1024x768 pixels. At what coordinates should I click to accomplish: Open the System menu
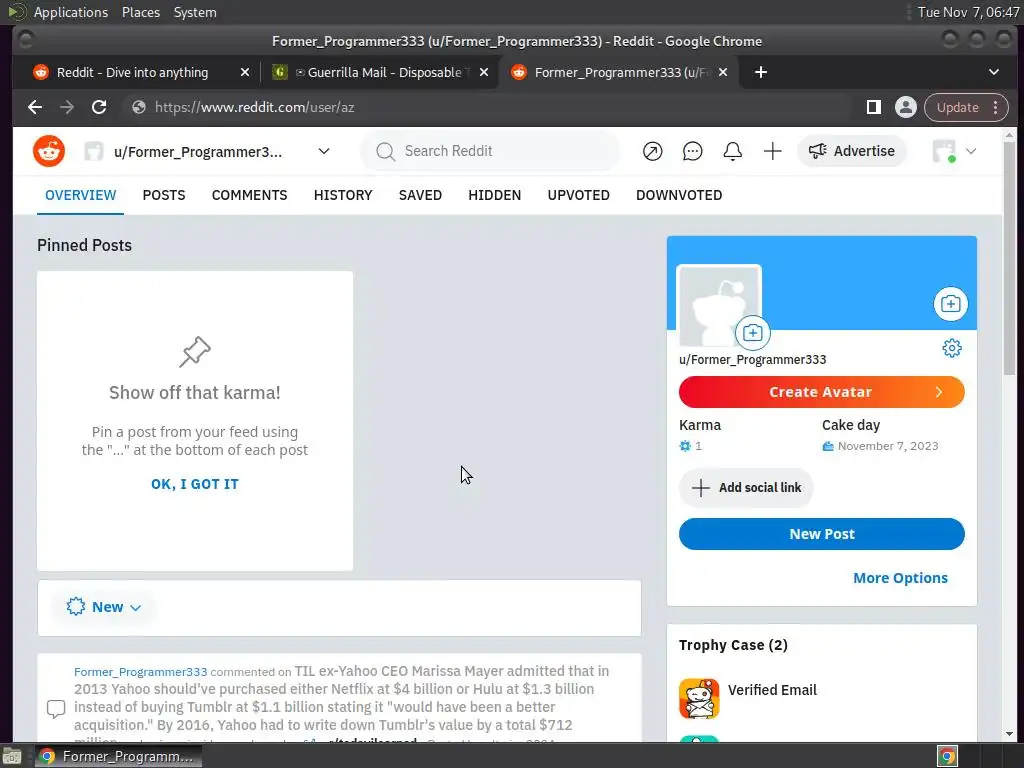click(195, 12)
